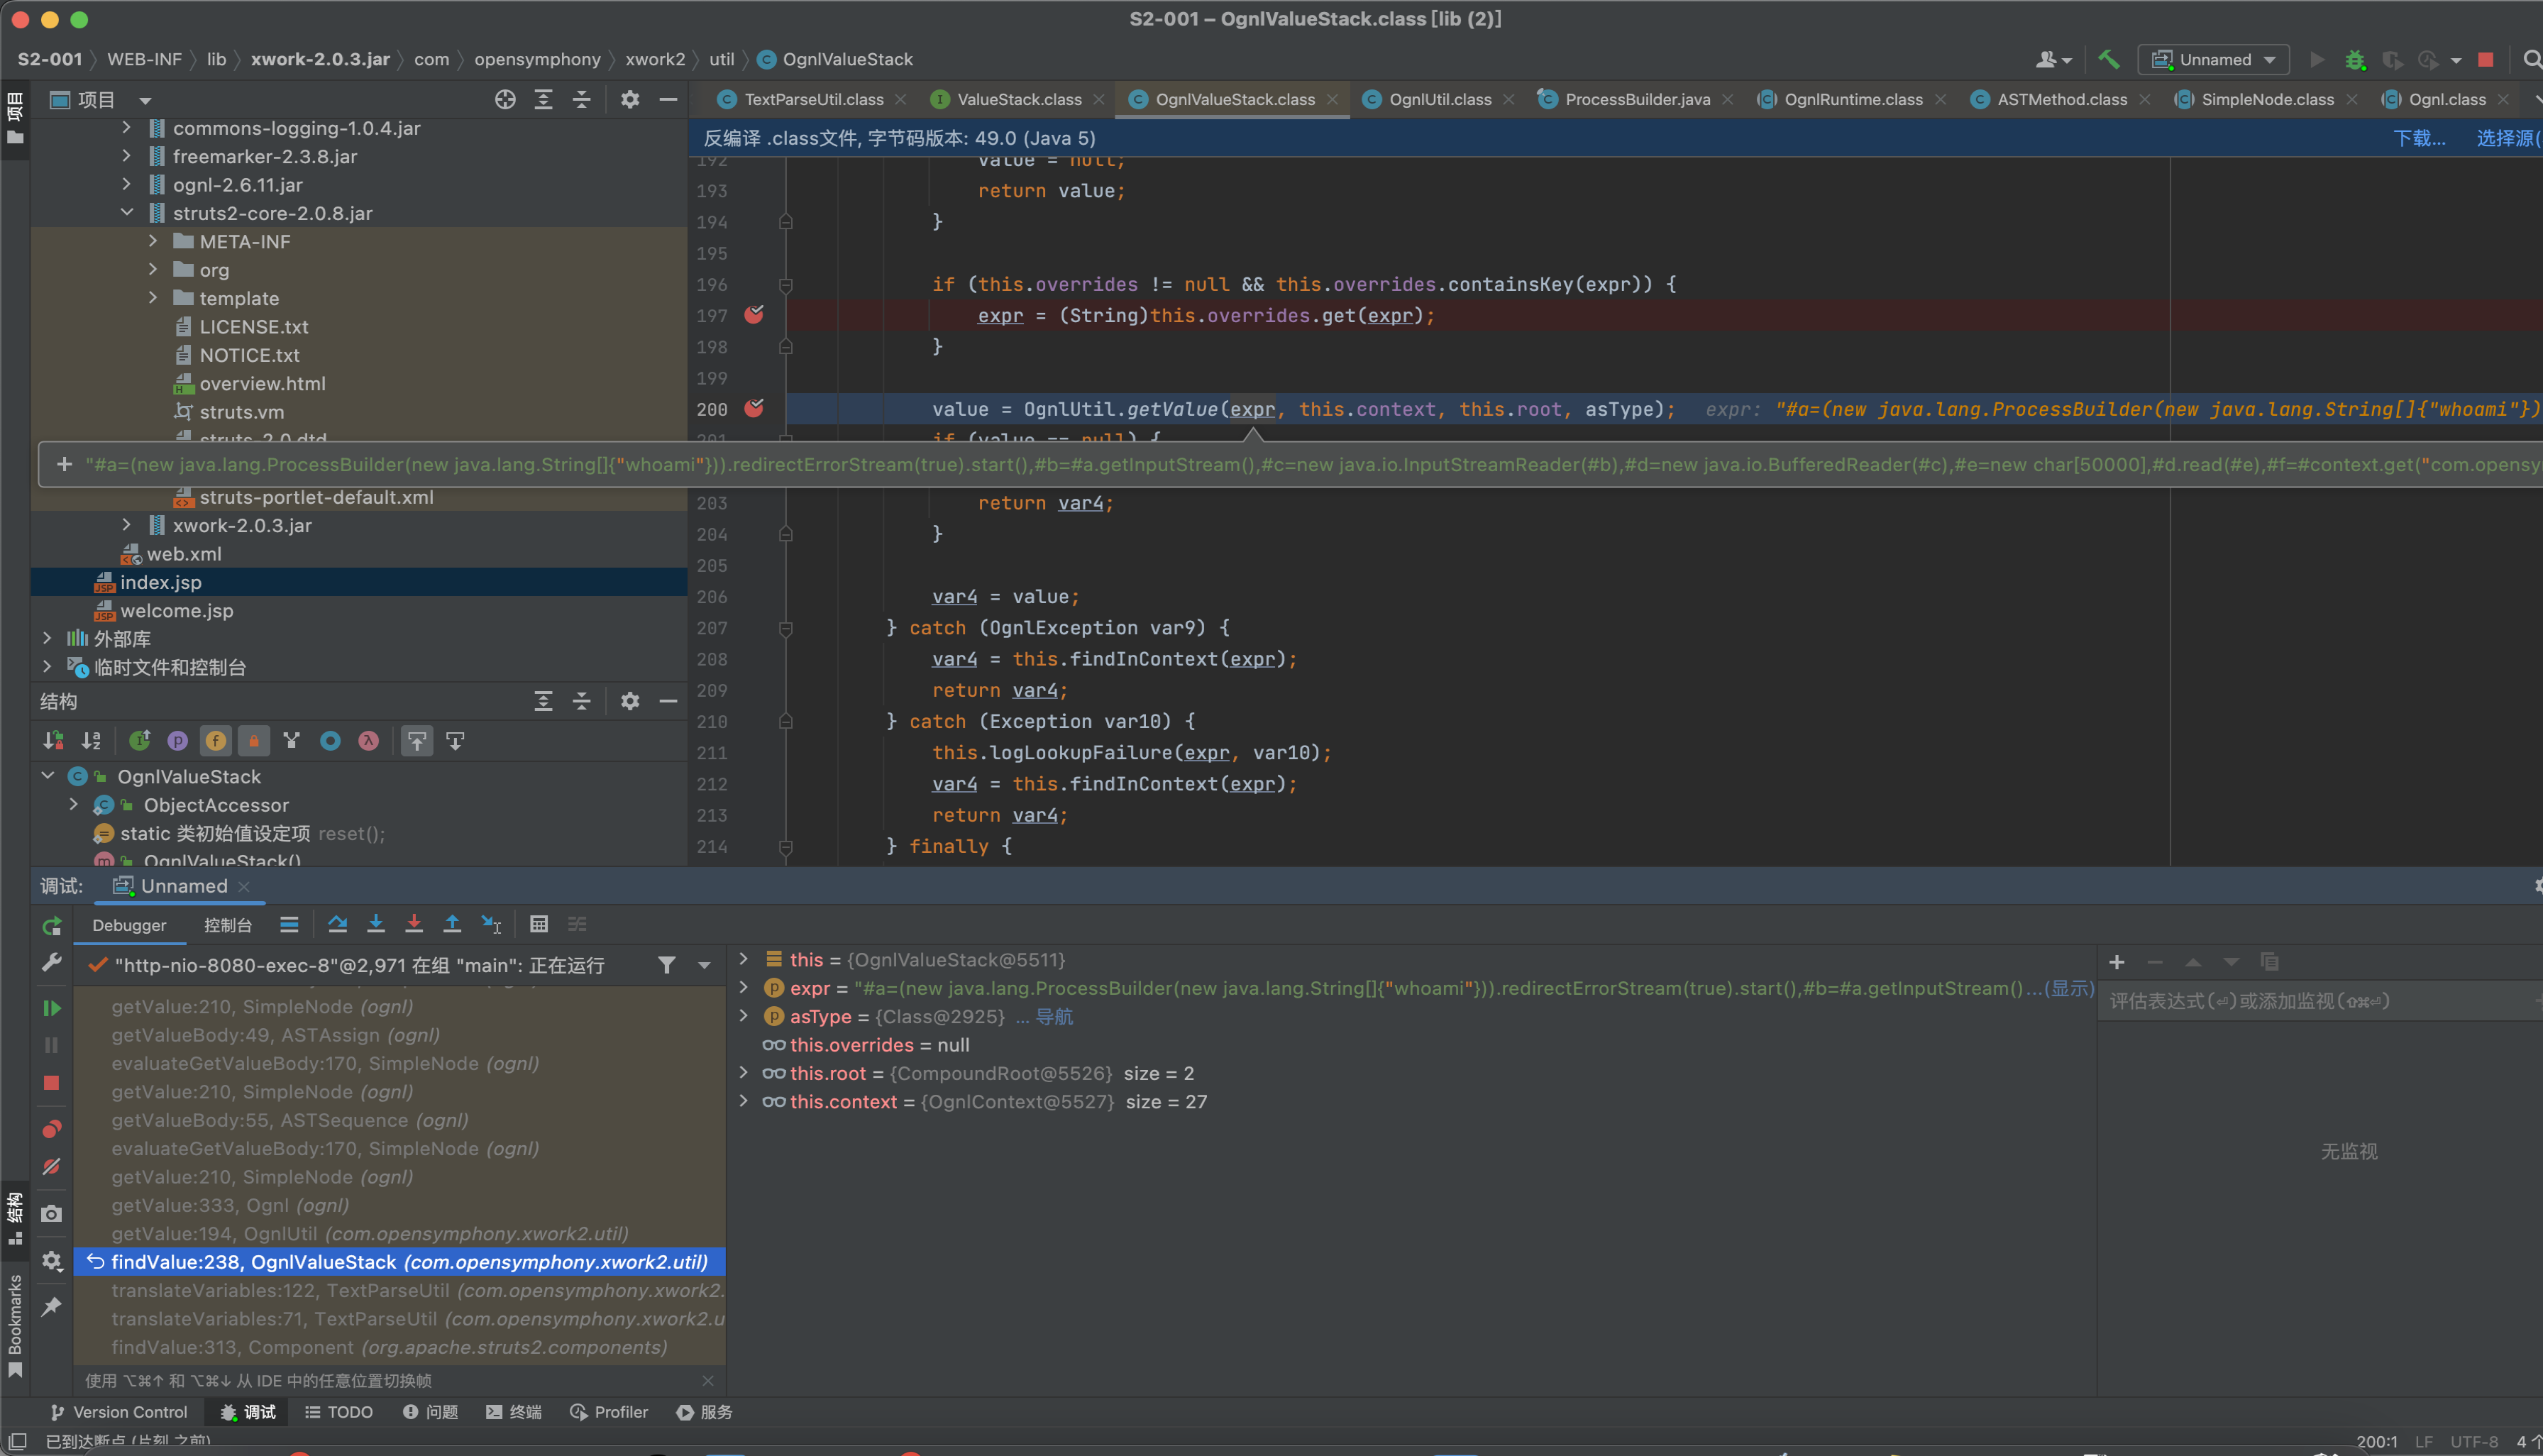Click thread dump camera icon
The width and height of the screenshot is (2543, 1456).
[x=52, y=1214]
